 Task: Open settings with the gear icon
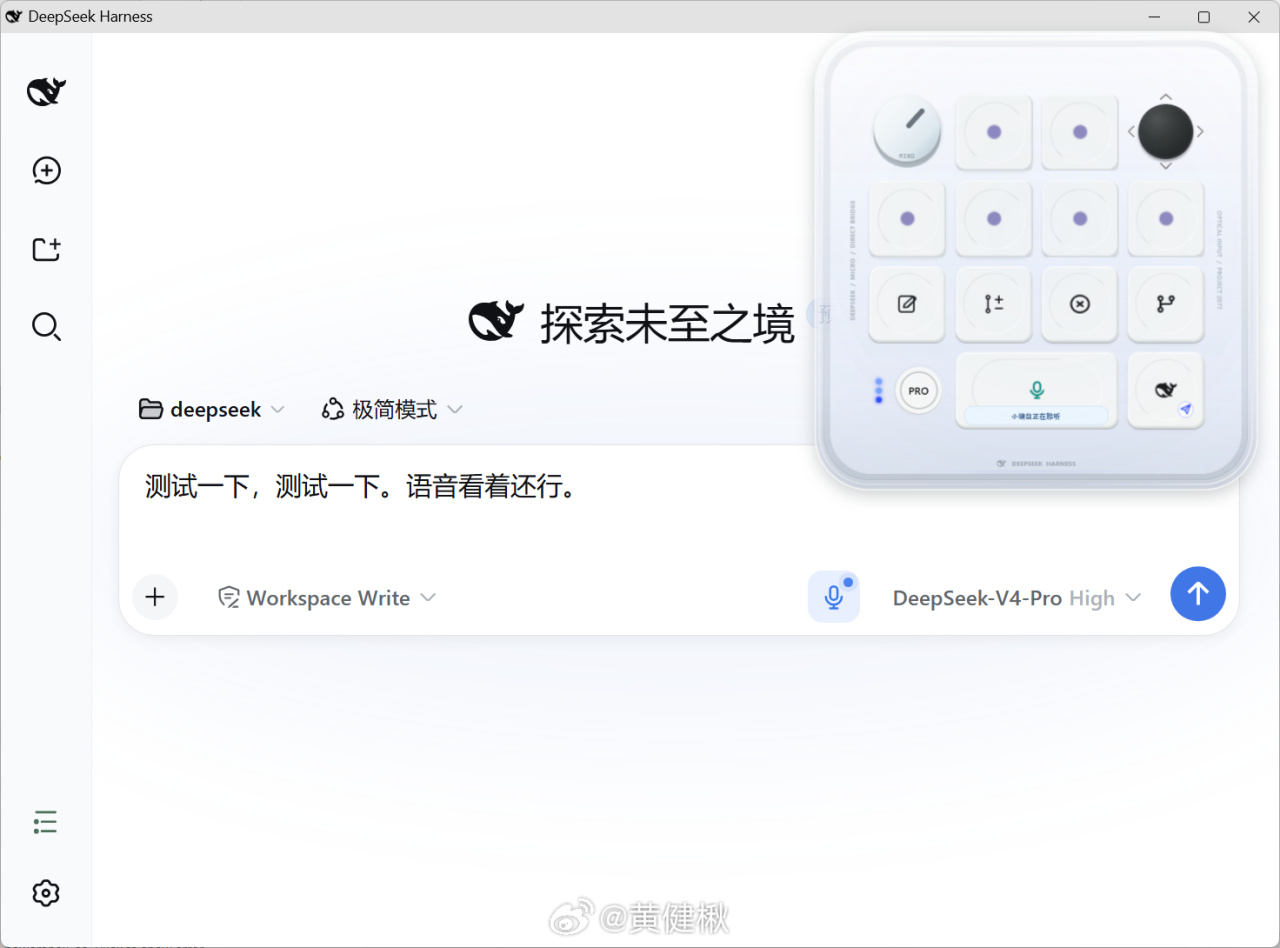point(46,893)
